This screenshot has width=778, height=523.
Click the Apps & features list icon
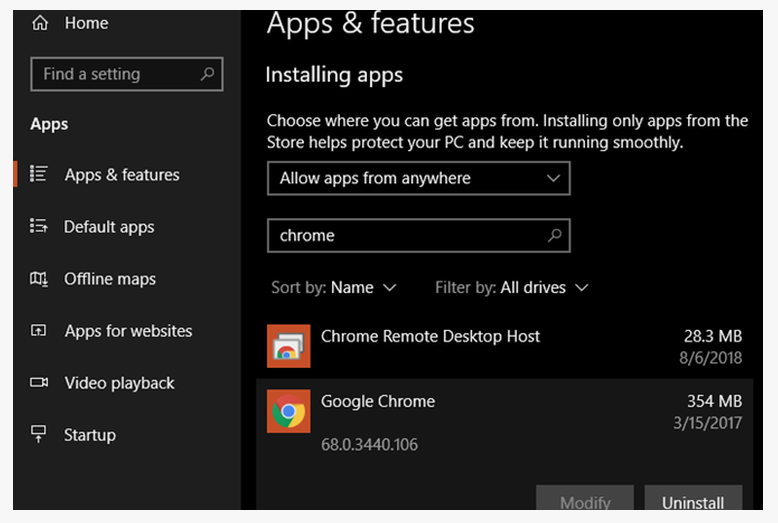coord(39,174)
